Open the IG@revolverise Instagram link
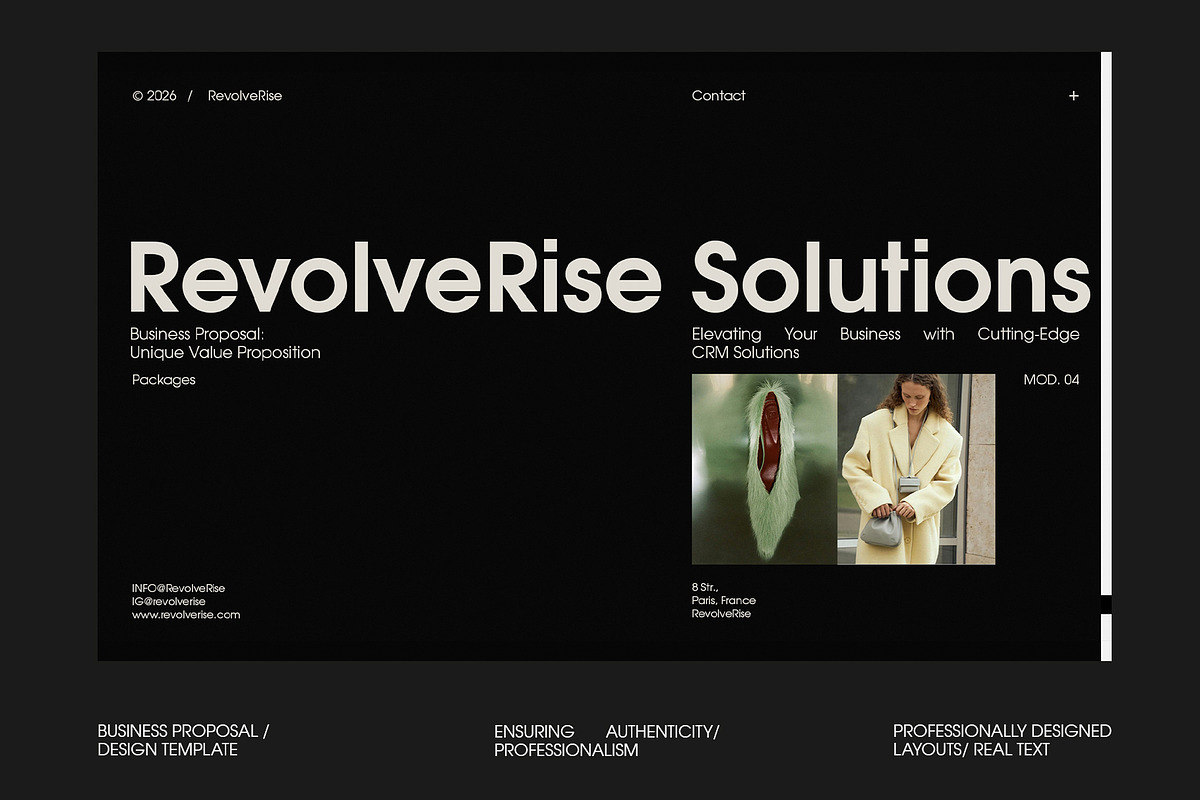This screenshot has width=1200, height=800. click(x=168, y=602)
